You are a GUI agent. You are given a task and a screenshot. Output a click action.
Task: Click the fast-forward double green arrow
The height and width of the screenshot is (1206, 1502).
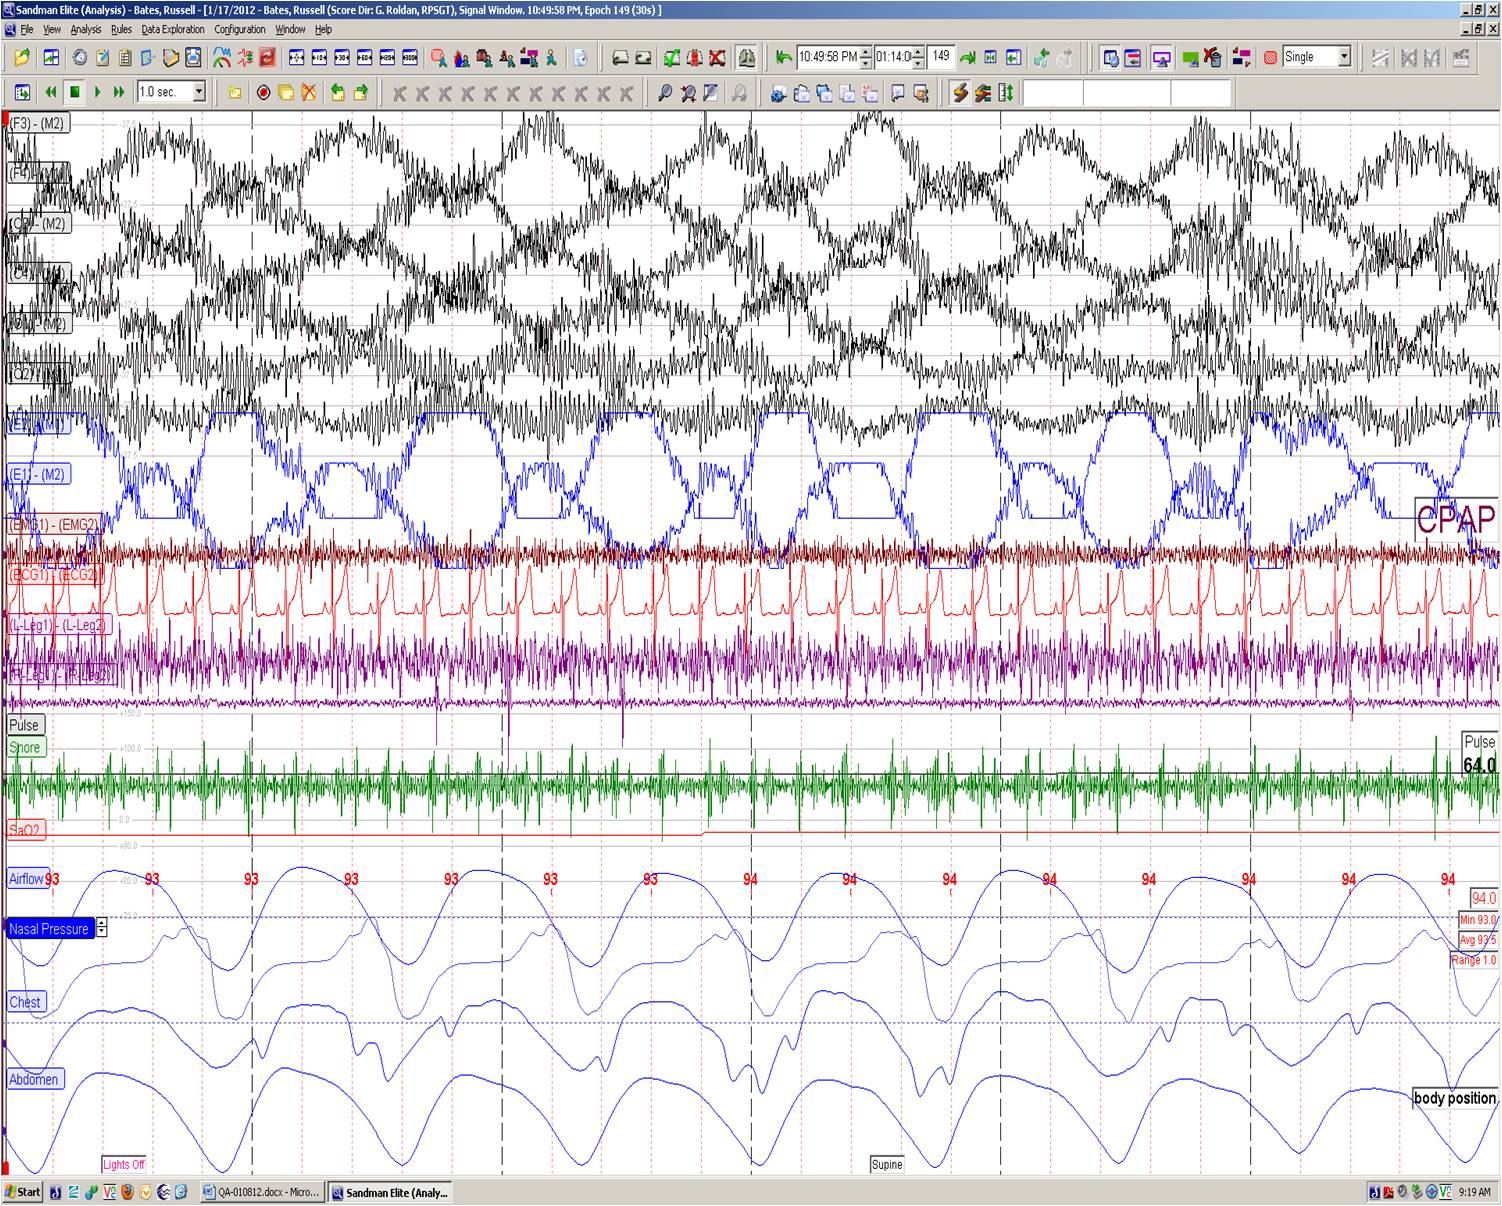coord(119,93)
